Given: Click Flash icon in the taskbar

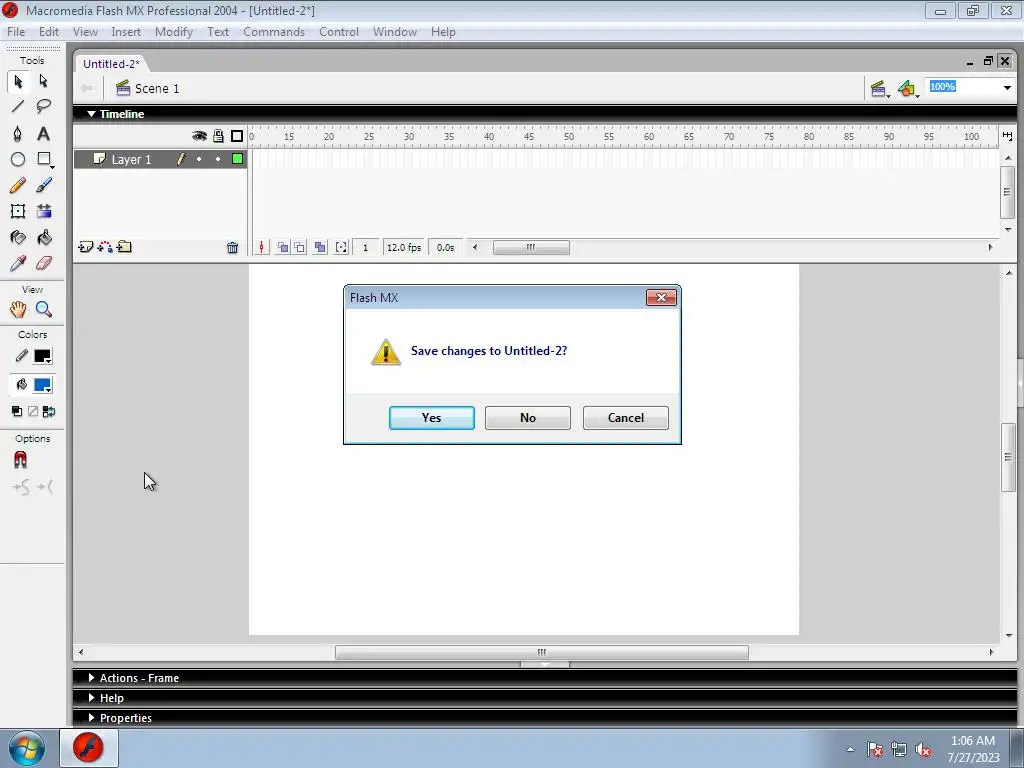Looking at the screenshot, I should click(89, 748).
